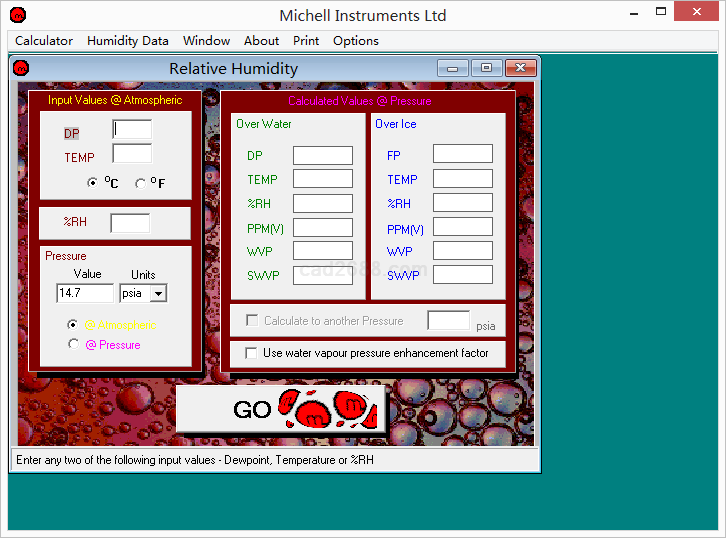Open the Humidity Data menu
Viewport: 726px width, 538px height.
pos(128,41)
